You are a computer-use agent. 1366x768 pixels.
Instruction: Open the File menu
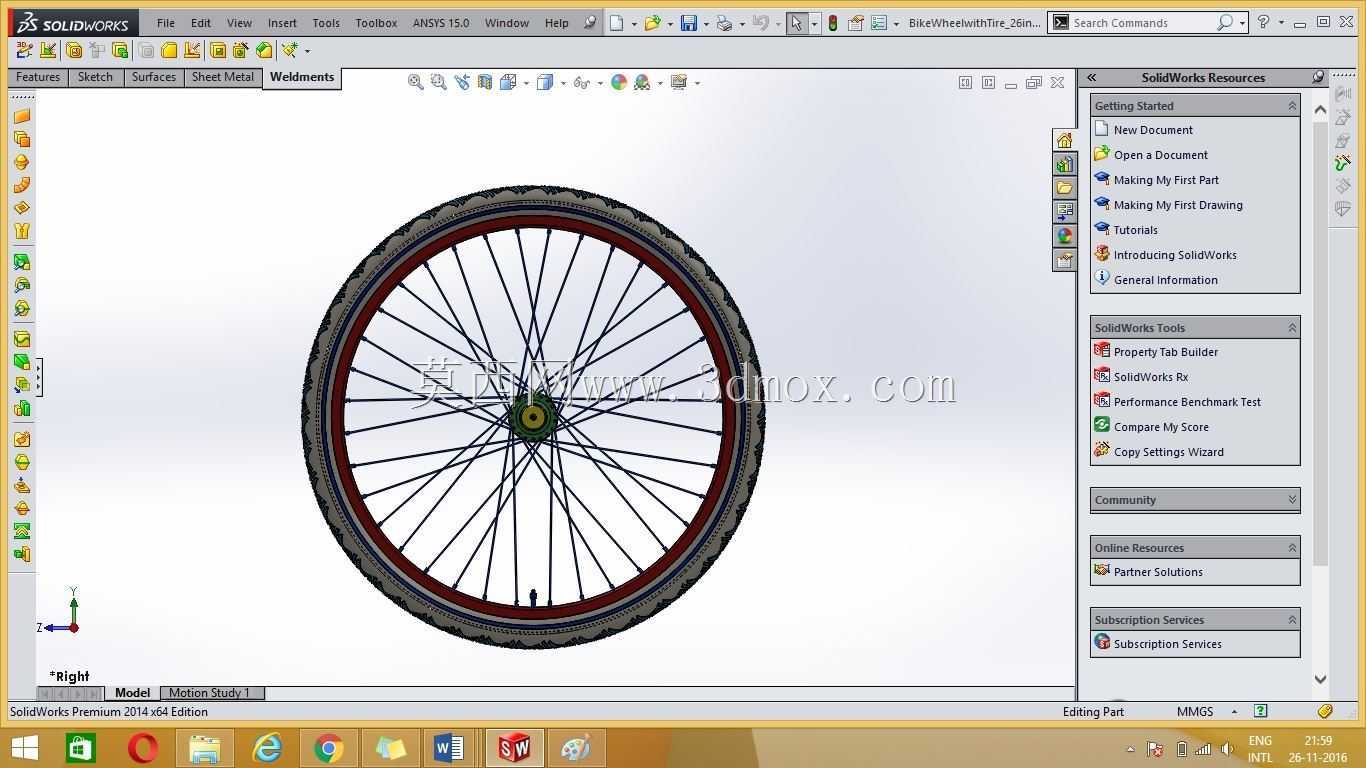tap(166, 22)
